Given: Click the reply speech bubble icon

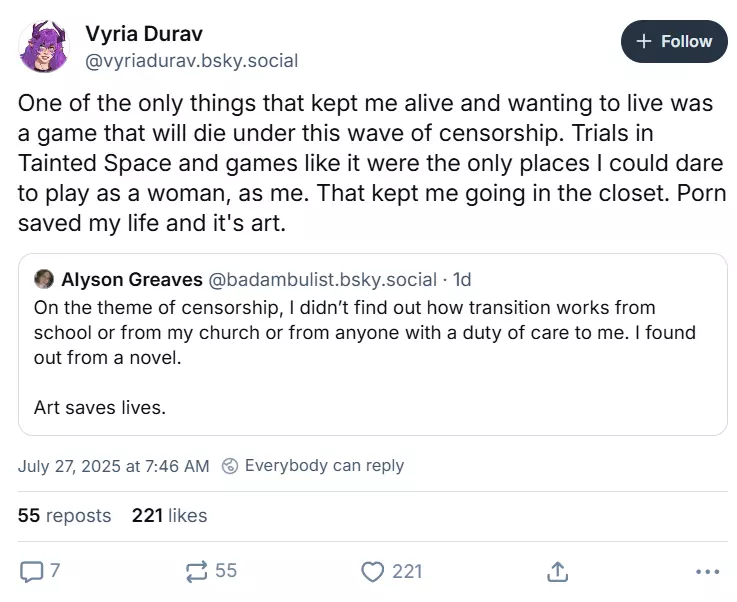Looking at the screenshot, I should tap(32, 571).
